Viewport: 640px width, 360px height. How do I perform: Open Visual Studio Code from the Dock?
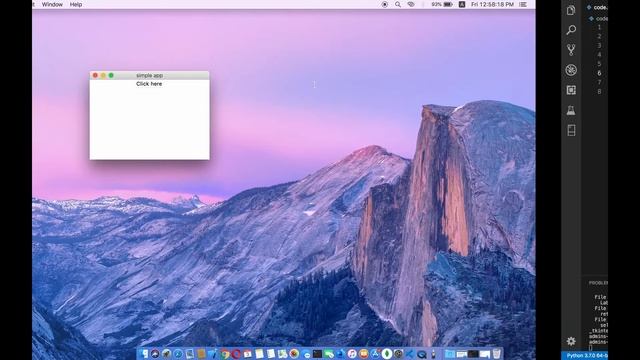[409, 354]
